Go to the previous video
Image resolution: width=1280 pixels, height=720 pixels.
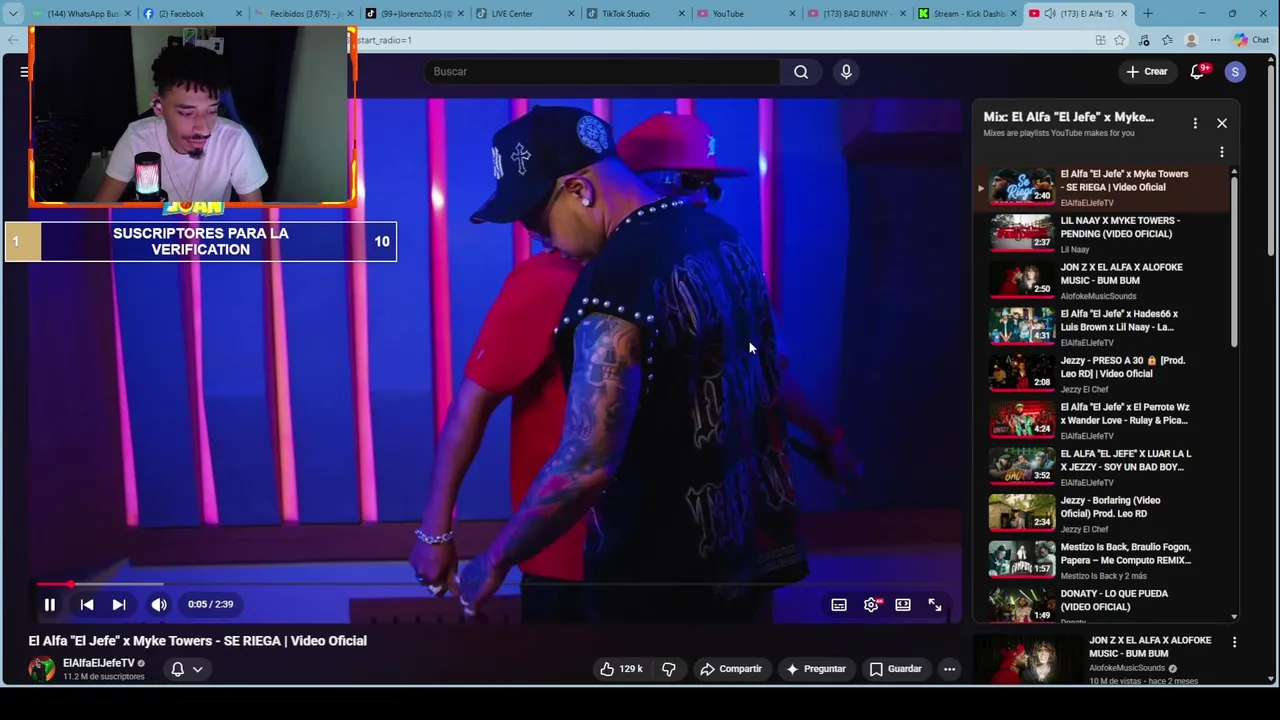point(87,604)
